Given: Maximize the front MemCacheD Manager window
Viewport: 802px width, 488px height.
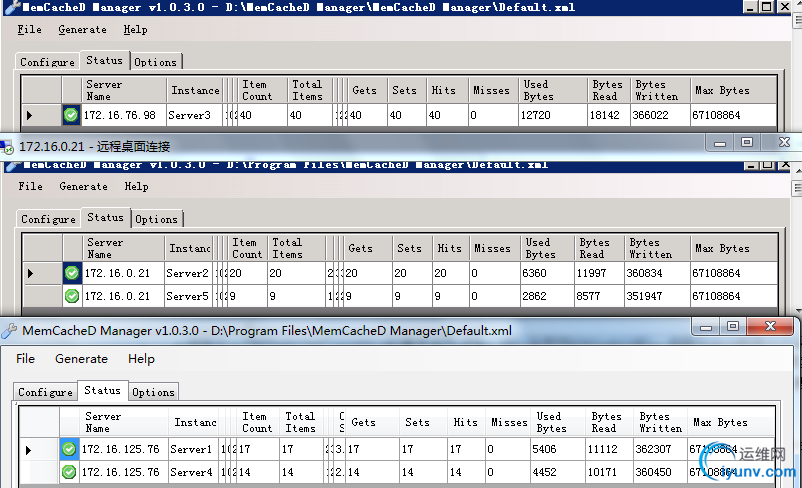Looking at the screenshot, I should 732,326.
